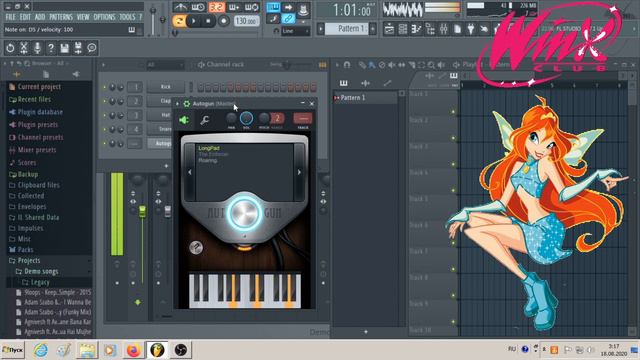Click the magnet snap icon in the playlist toolbar

pyautogui.click(x=347, y=64)
